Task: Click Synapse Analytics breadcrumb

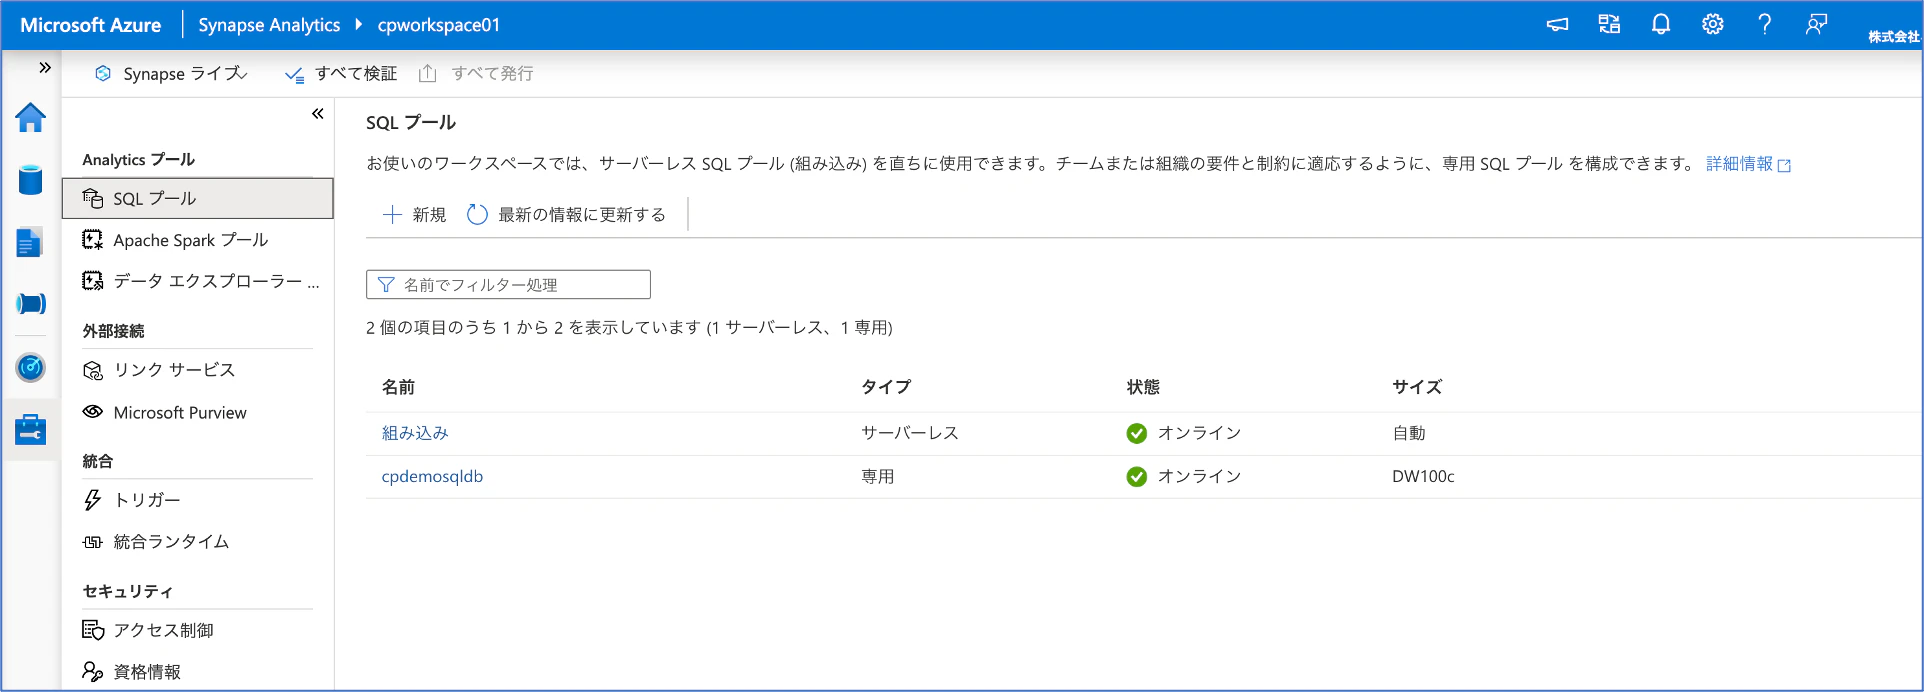Action: coord(269,25)
